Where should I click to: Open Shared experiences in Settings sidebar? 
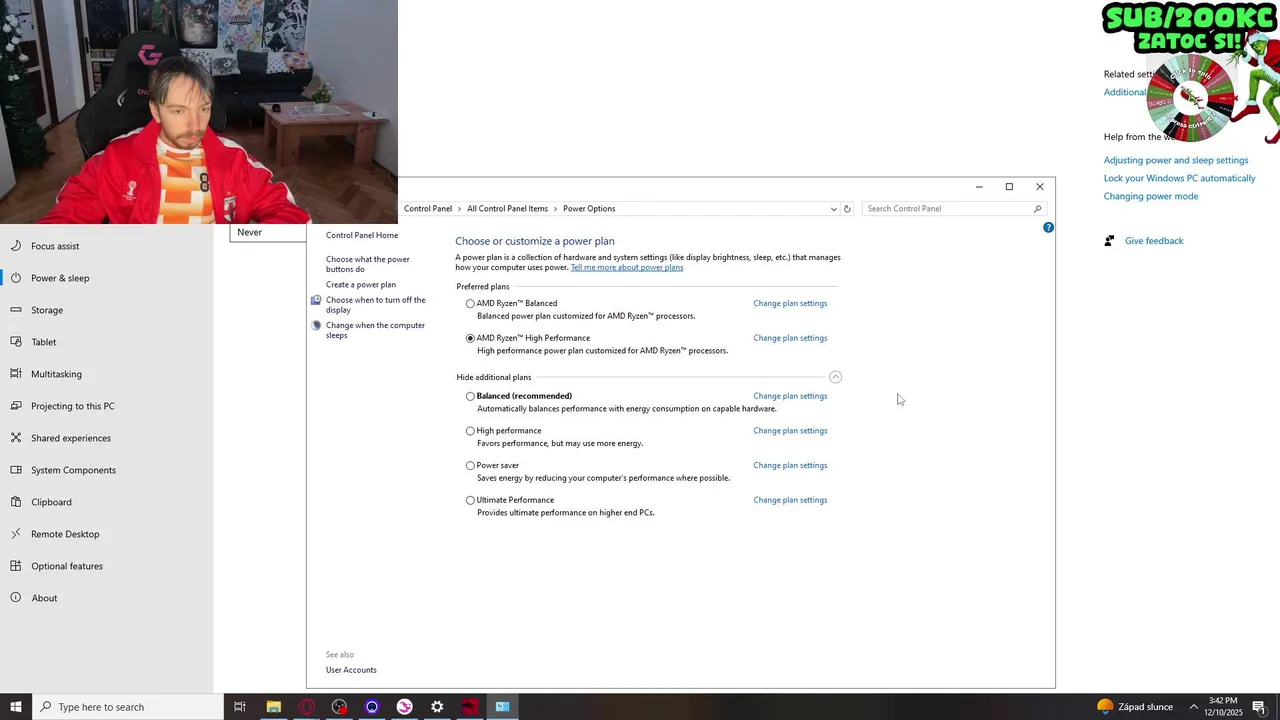pos(106,438)
